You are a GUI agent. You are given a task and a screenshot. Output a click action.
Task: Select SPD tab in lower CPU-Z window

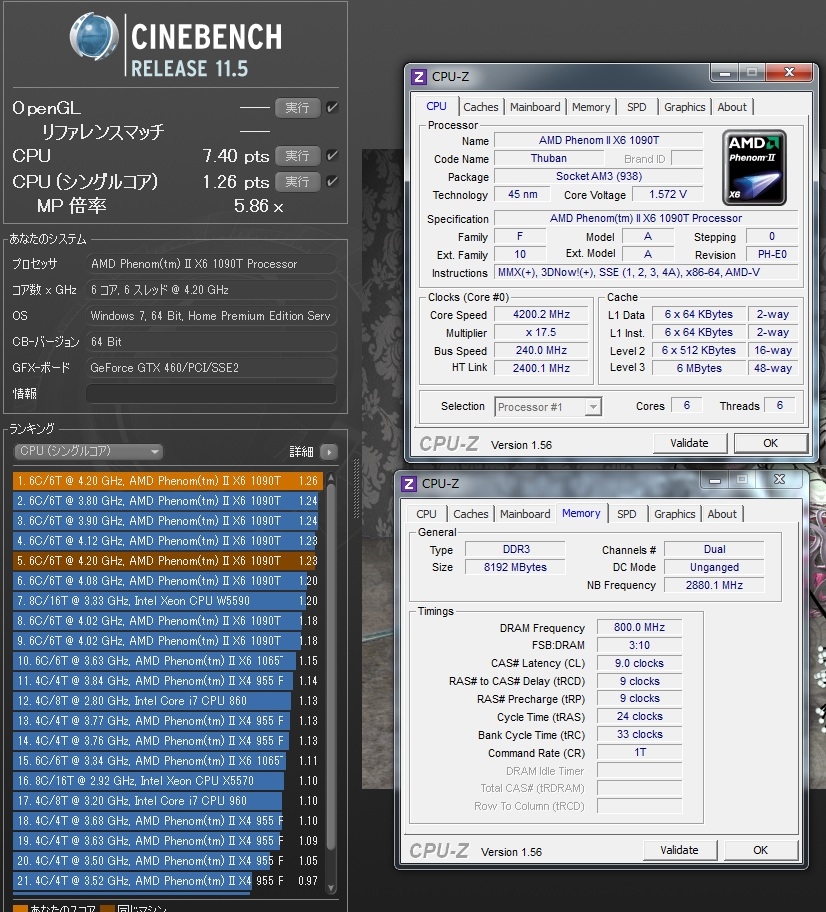[x=626, y=514]
